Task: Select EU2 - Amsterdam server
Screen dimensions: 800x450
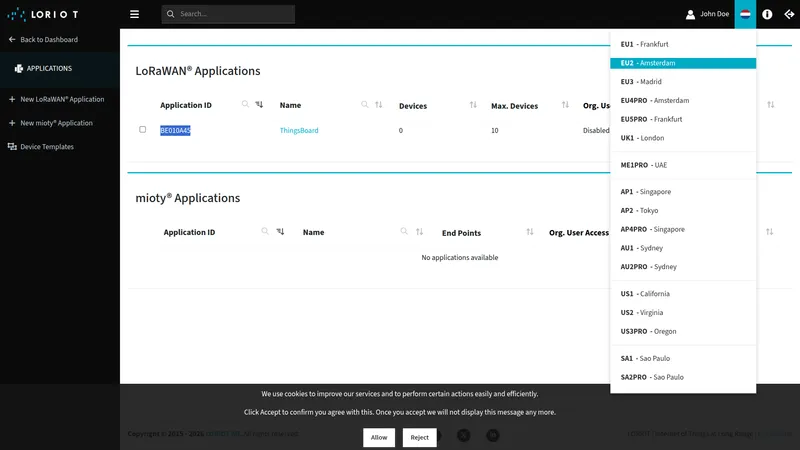Action: (x=683, y=63)
